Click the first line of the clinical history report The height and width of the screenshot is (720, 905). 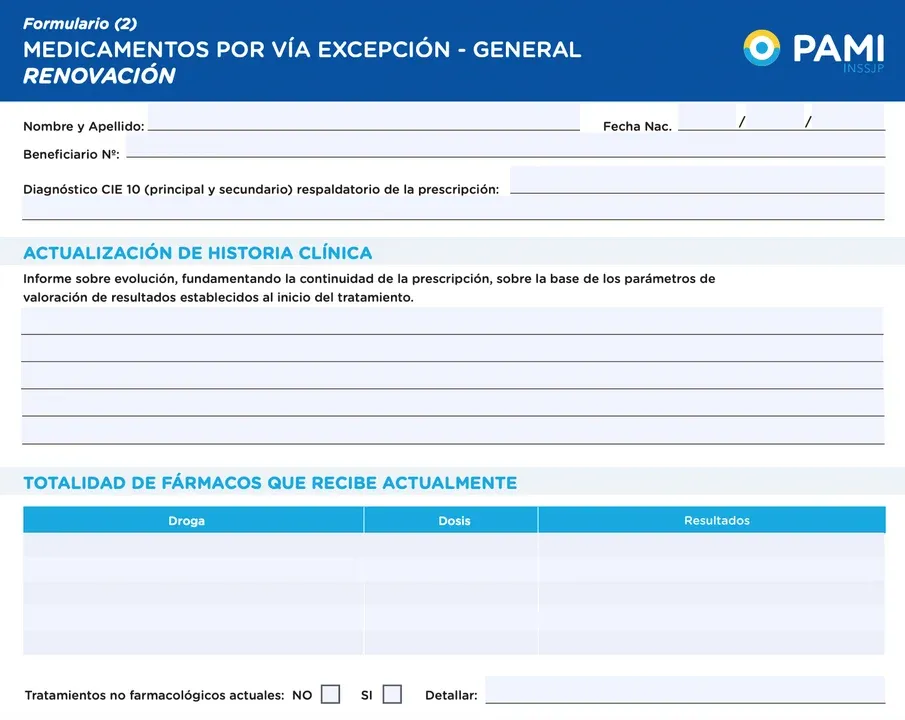452,321
